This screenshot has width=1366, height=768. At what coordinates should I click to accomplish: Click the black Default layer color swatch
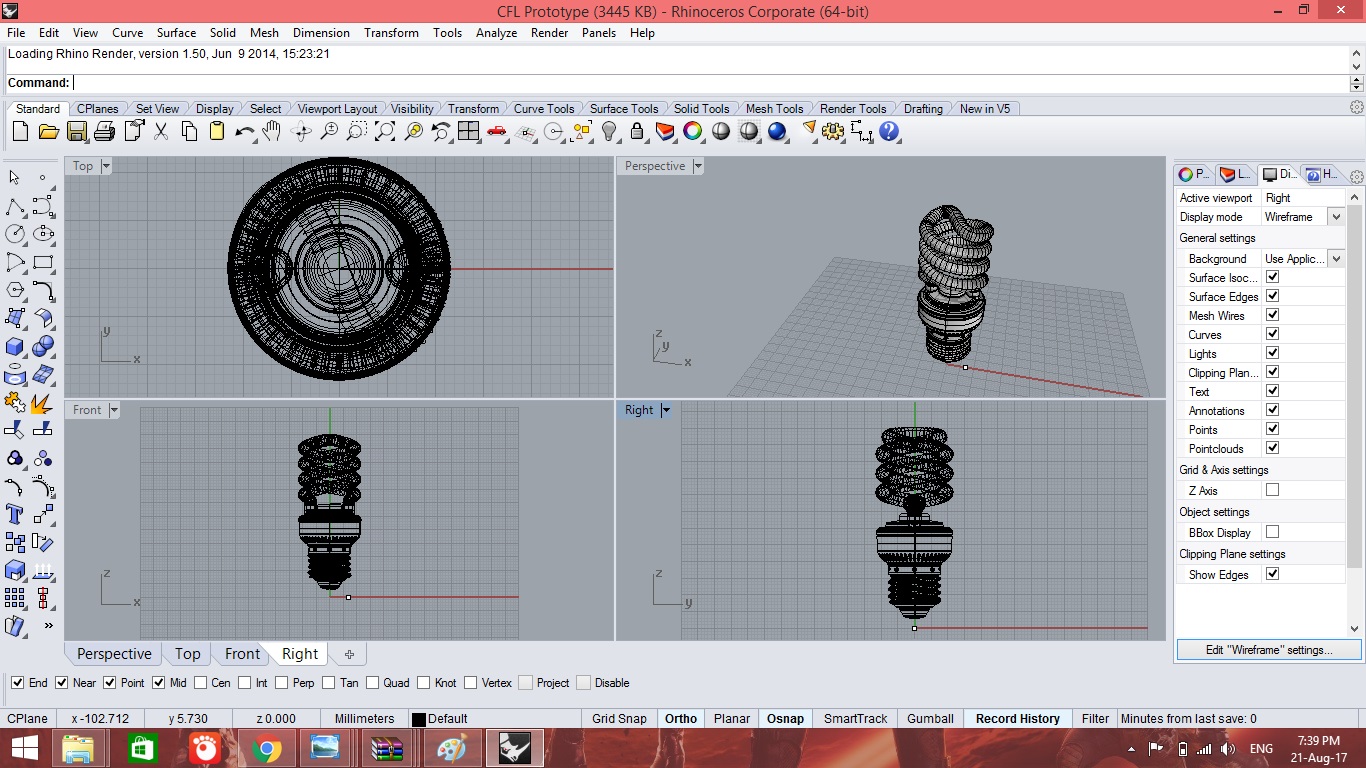pos(419,719)
